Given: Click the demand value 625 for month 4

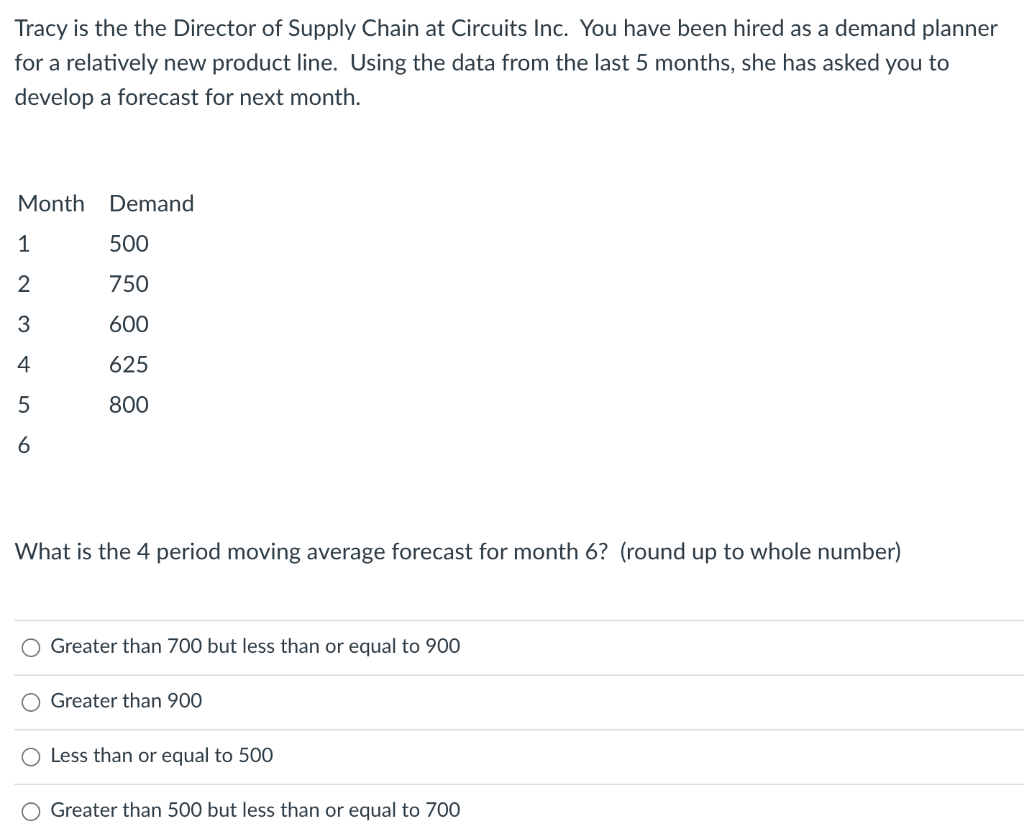Looking at the screenshot, I should [128, 364].
